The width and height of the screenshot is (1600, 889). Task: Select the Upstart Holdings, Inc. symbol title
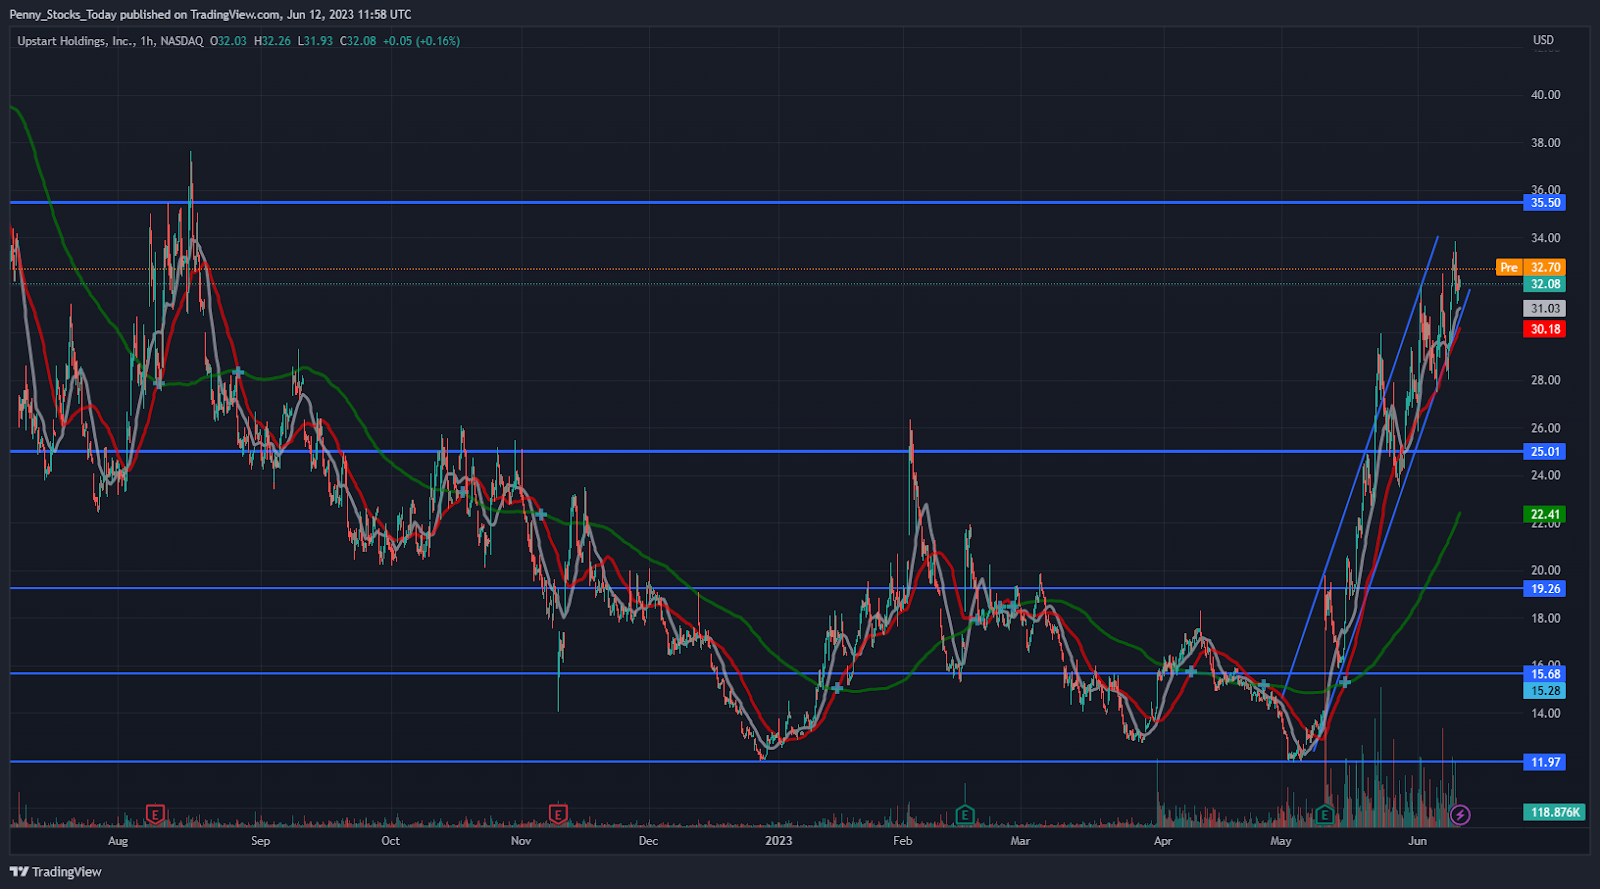coord(75,41)
